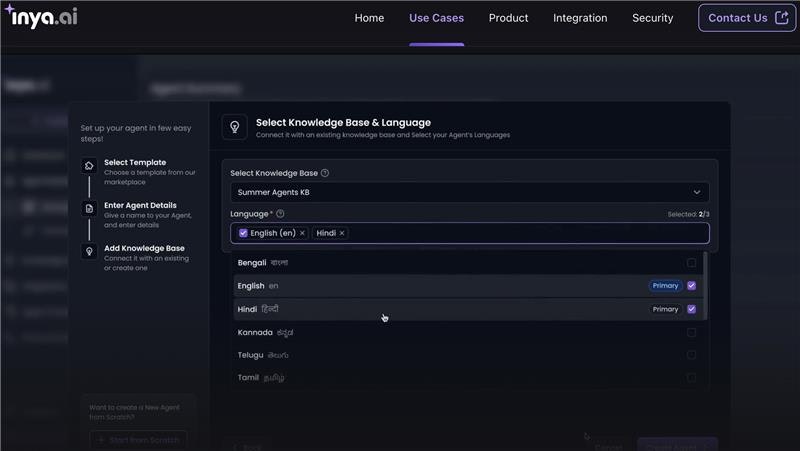800x451 pixels.
Task: Select the Add Knowledge Base step
Action: (x=140, y=257)
